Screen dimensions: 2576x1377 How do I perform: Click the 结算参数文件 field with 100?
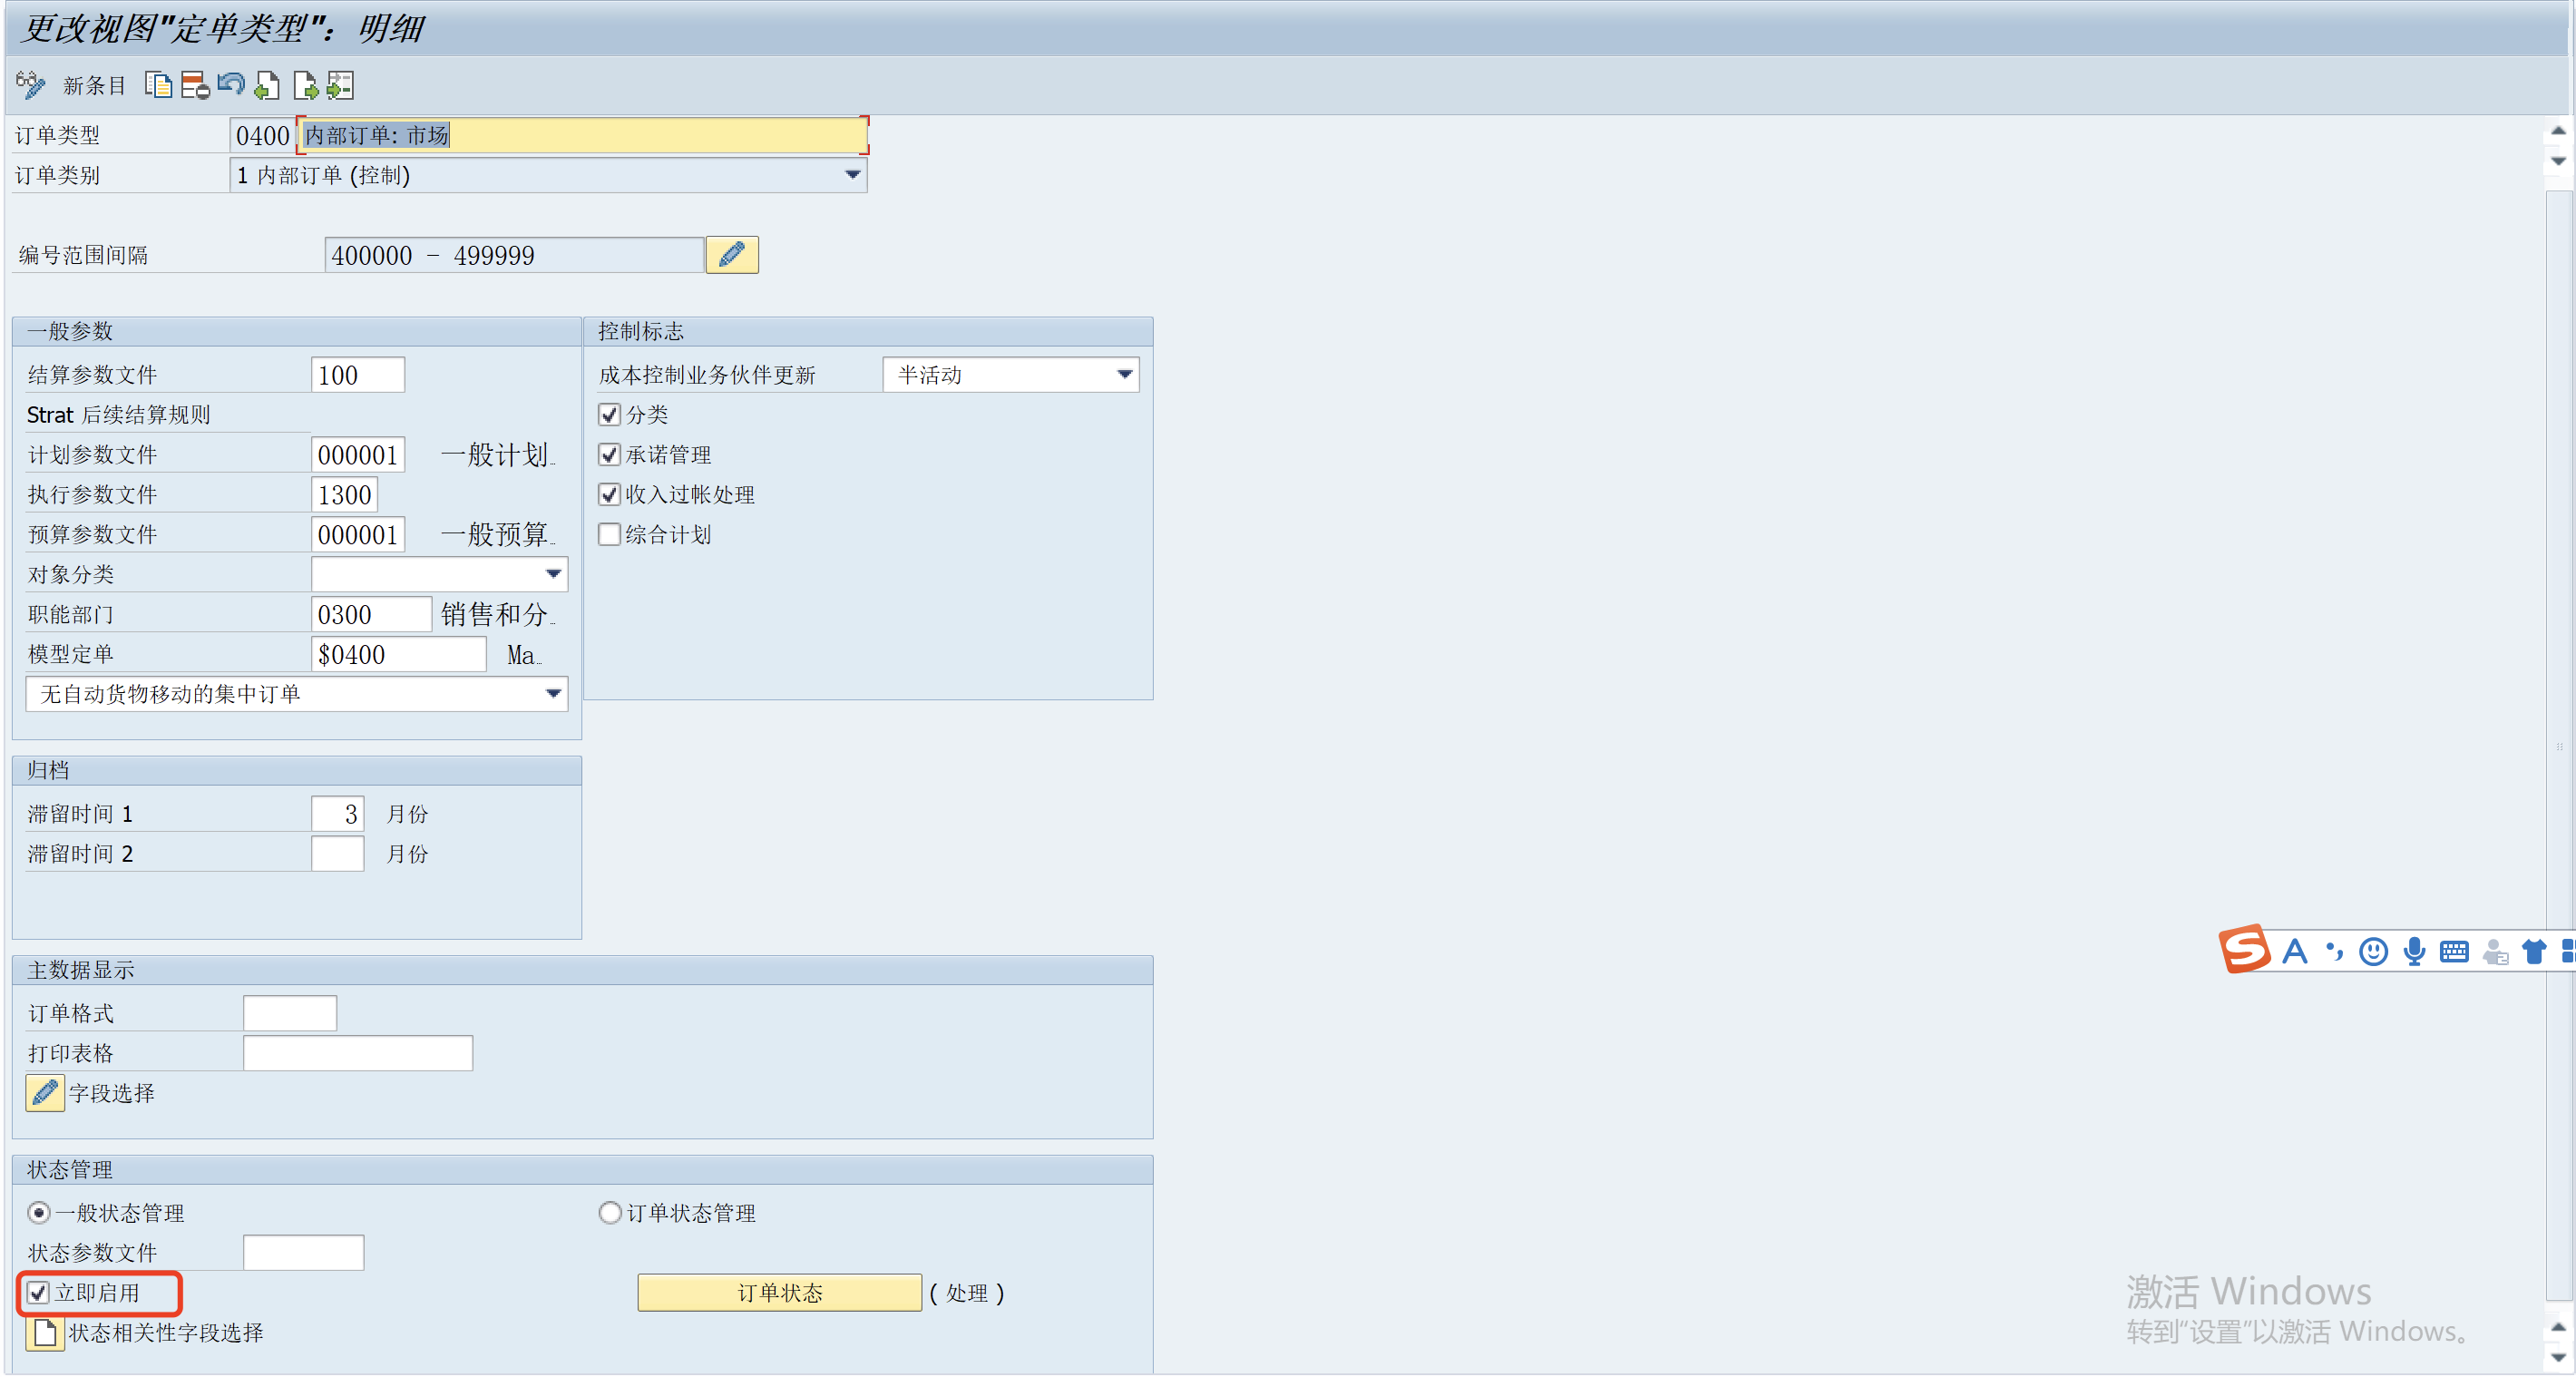coord(357,374)
